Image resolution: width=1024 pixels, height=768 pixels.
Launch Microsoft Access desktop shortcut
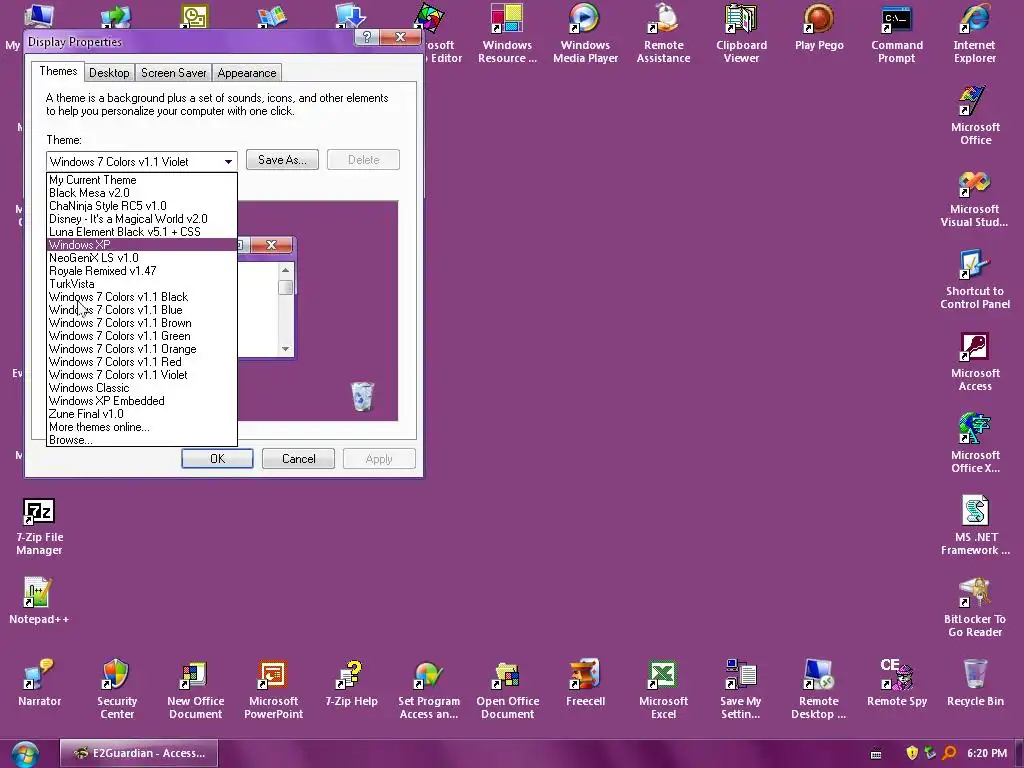pyautogui.click(x=975, y=362)
